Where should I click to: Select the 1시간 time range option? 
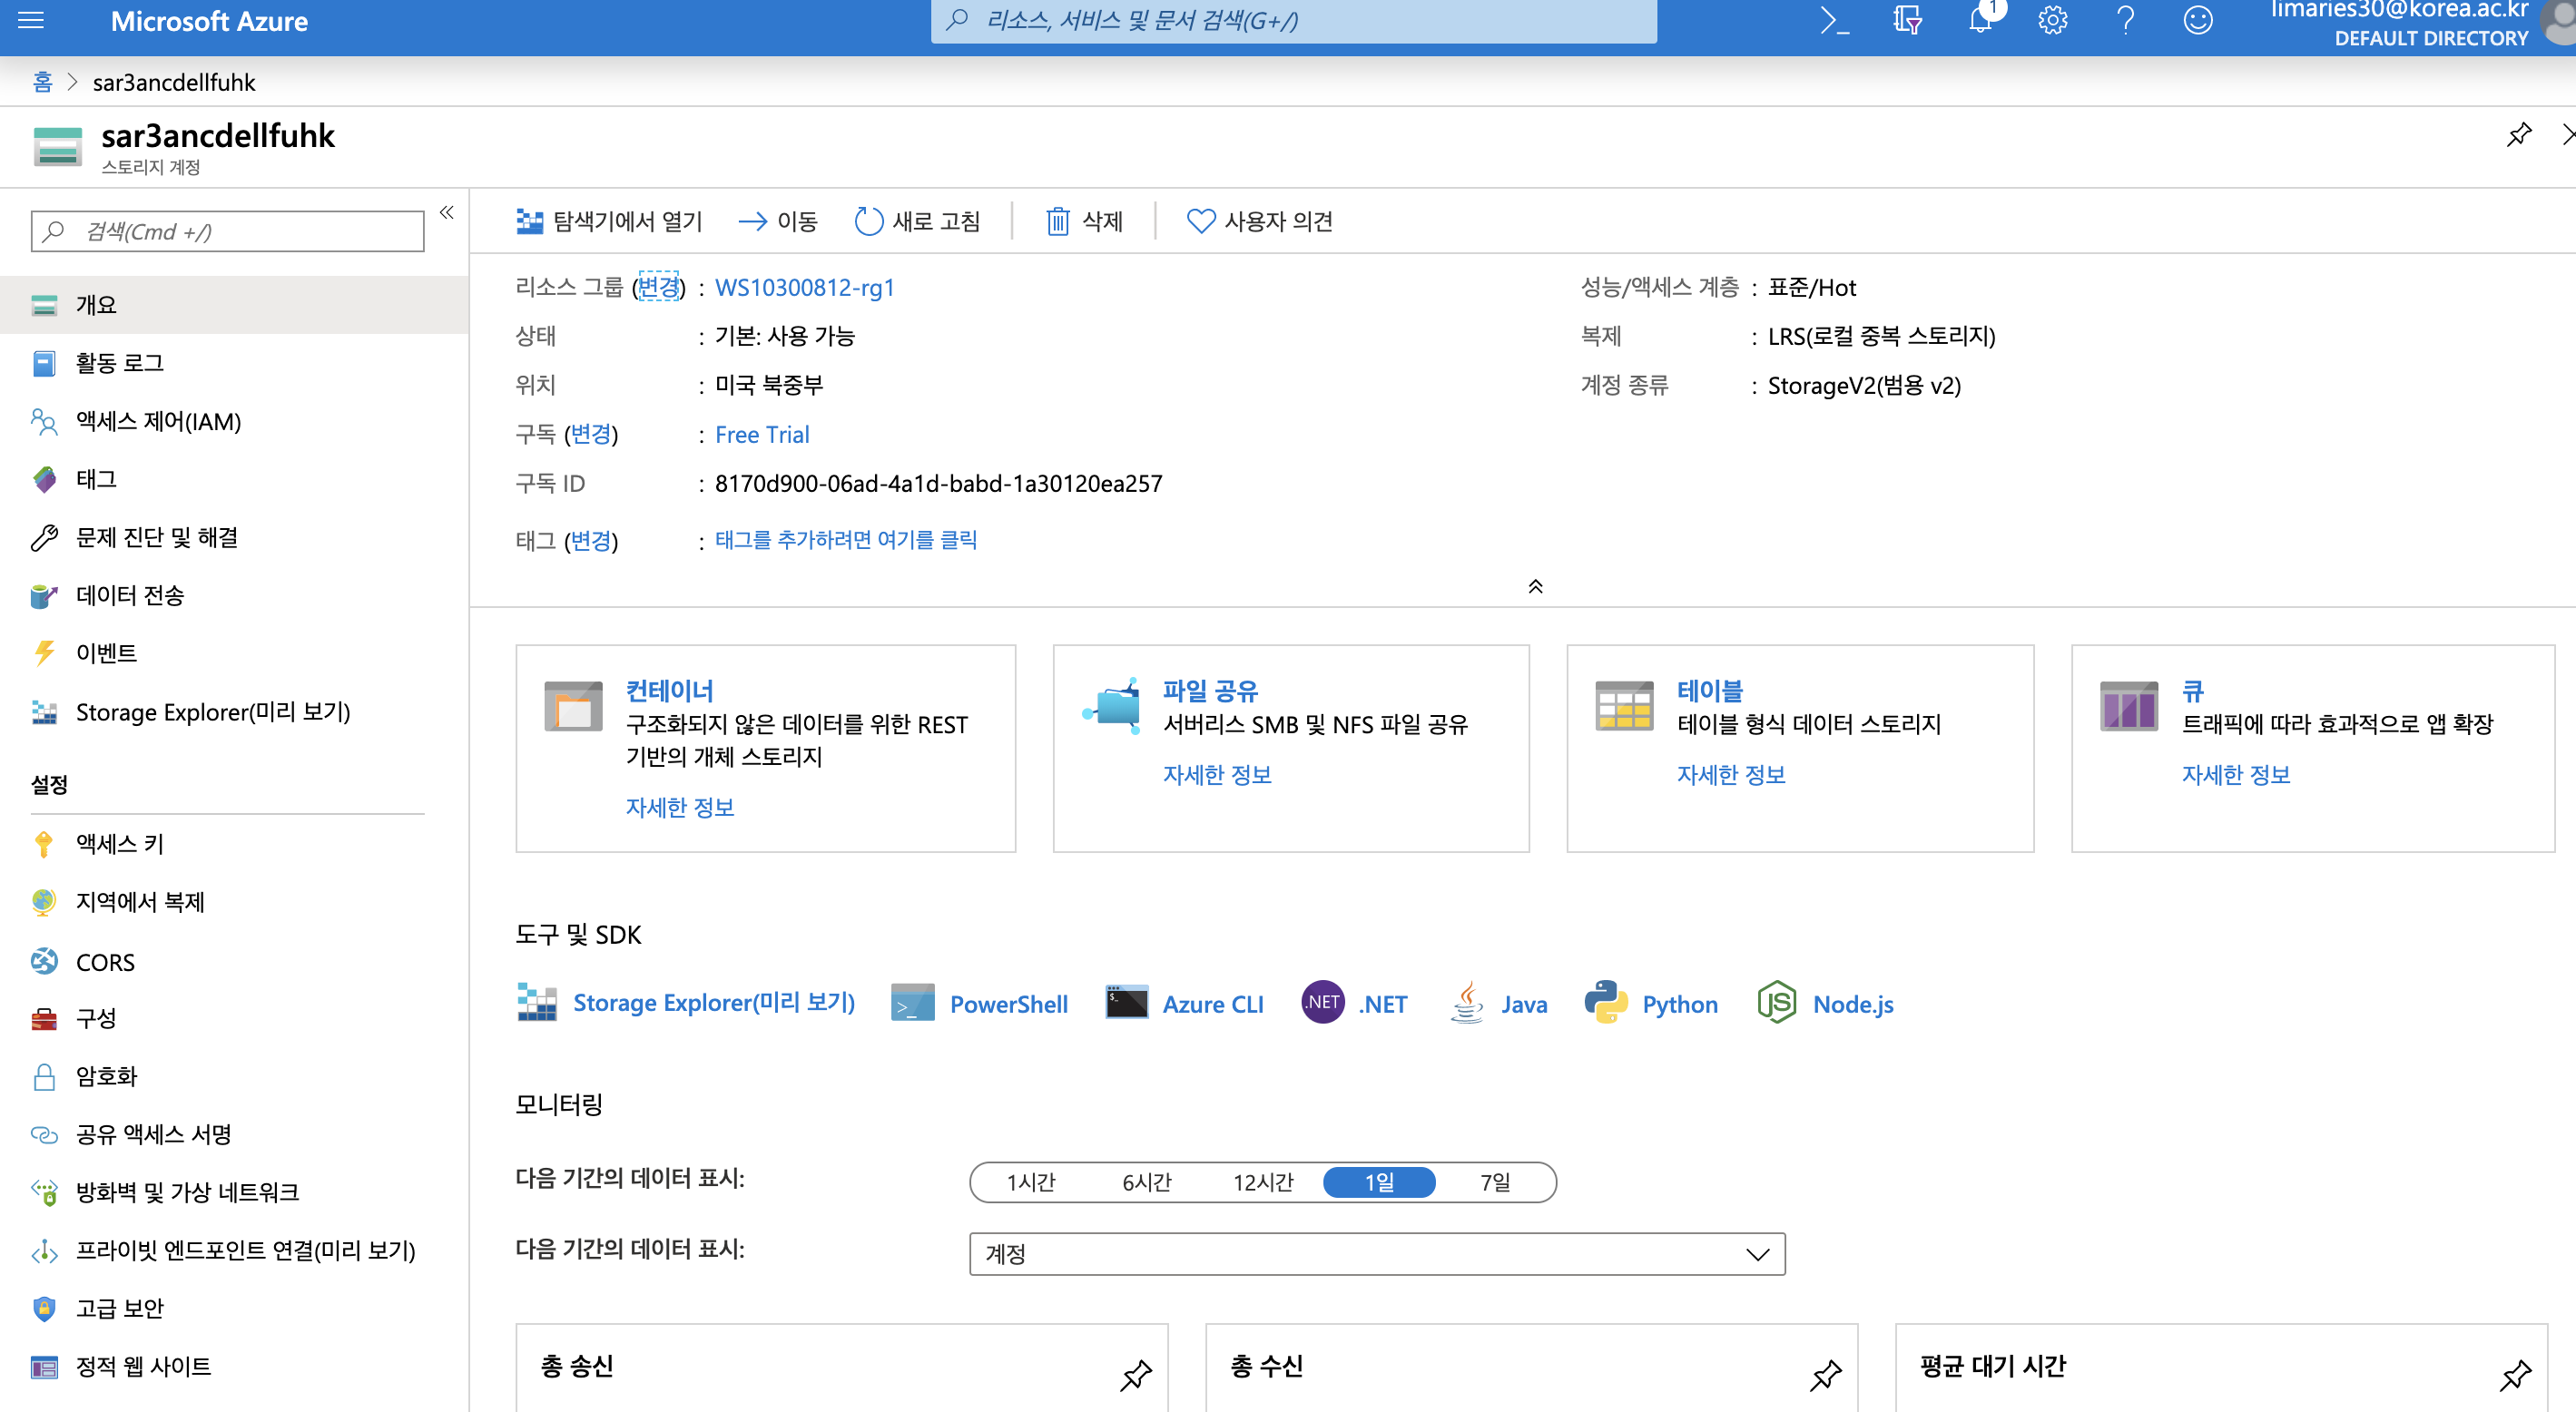click(x=1030, y=1182)
